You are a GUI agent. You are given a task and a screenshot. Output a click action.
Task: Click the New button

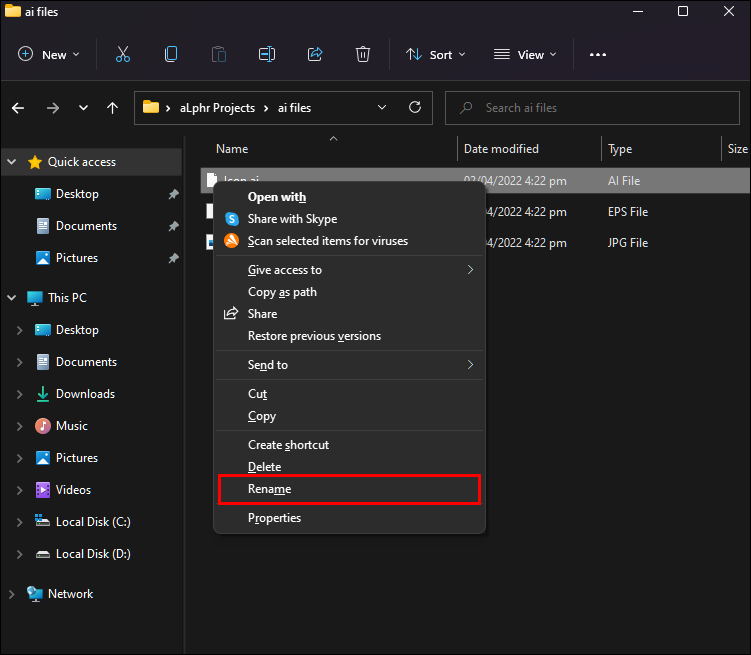click(48, 55)
